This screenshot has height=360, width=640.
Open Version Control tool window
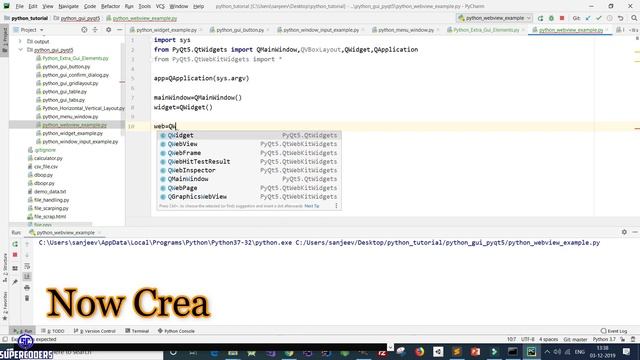(x=95, y=331)
